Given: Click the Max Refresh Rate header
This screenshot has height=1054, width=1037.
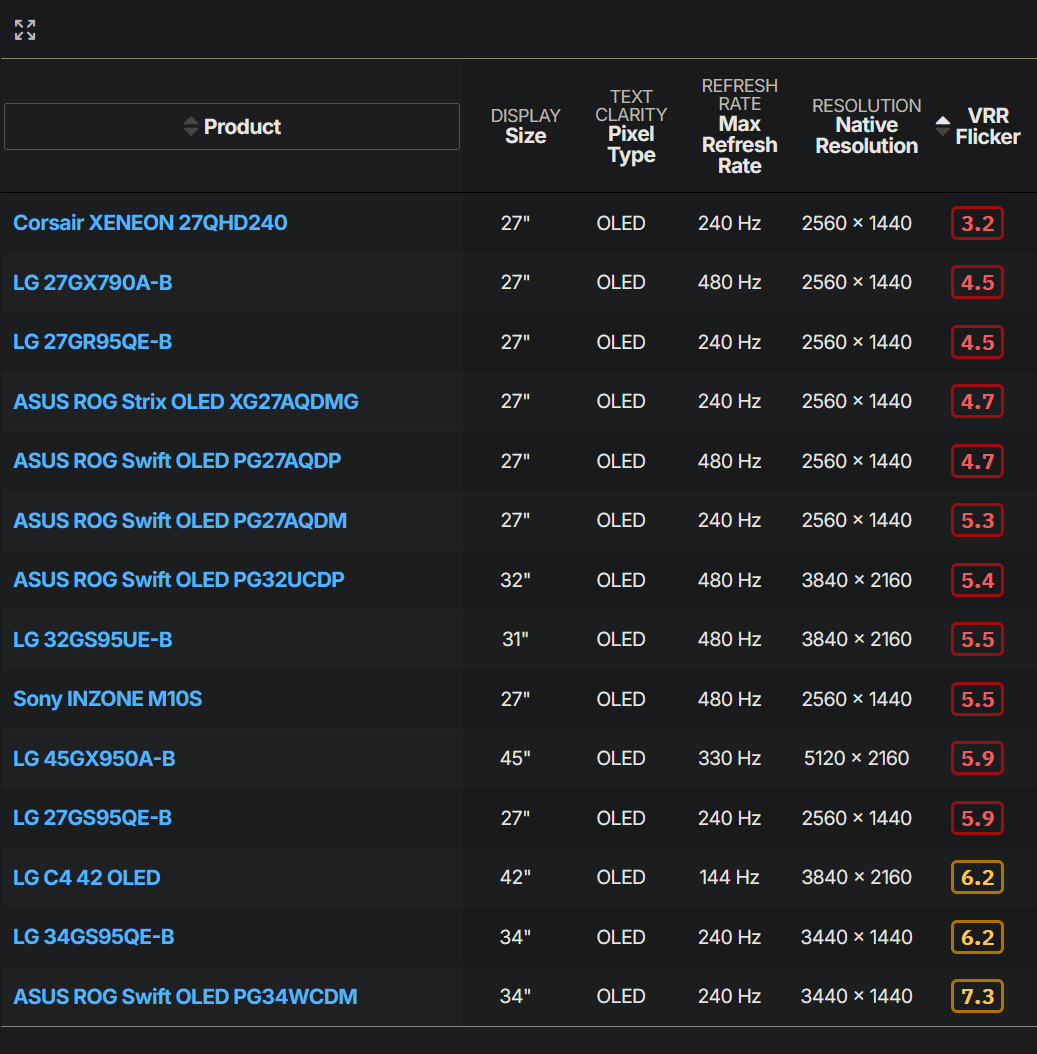Looking at the screenshot, I should (739, 126).
